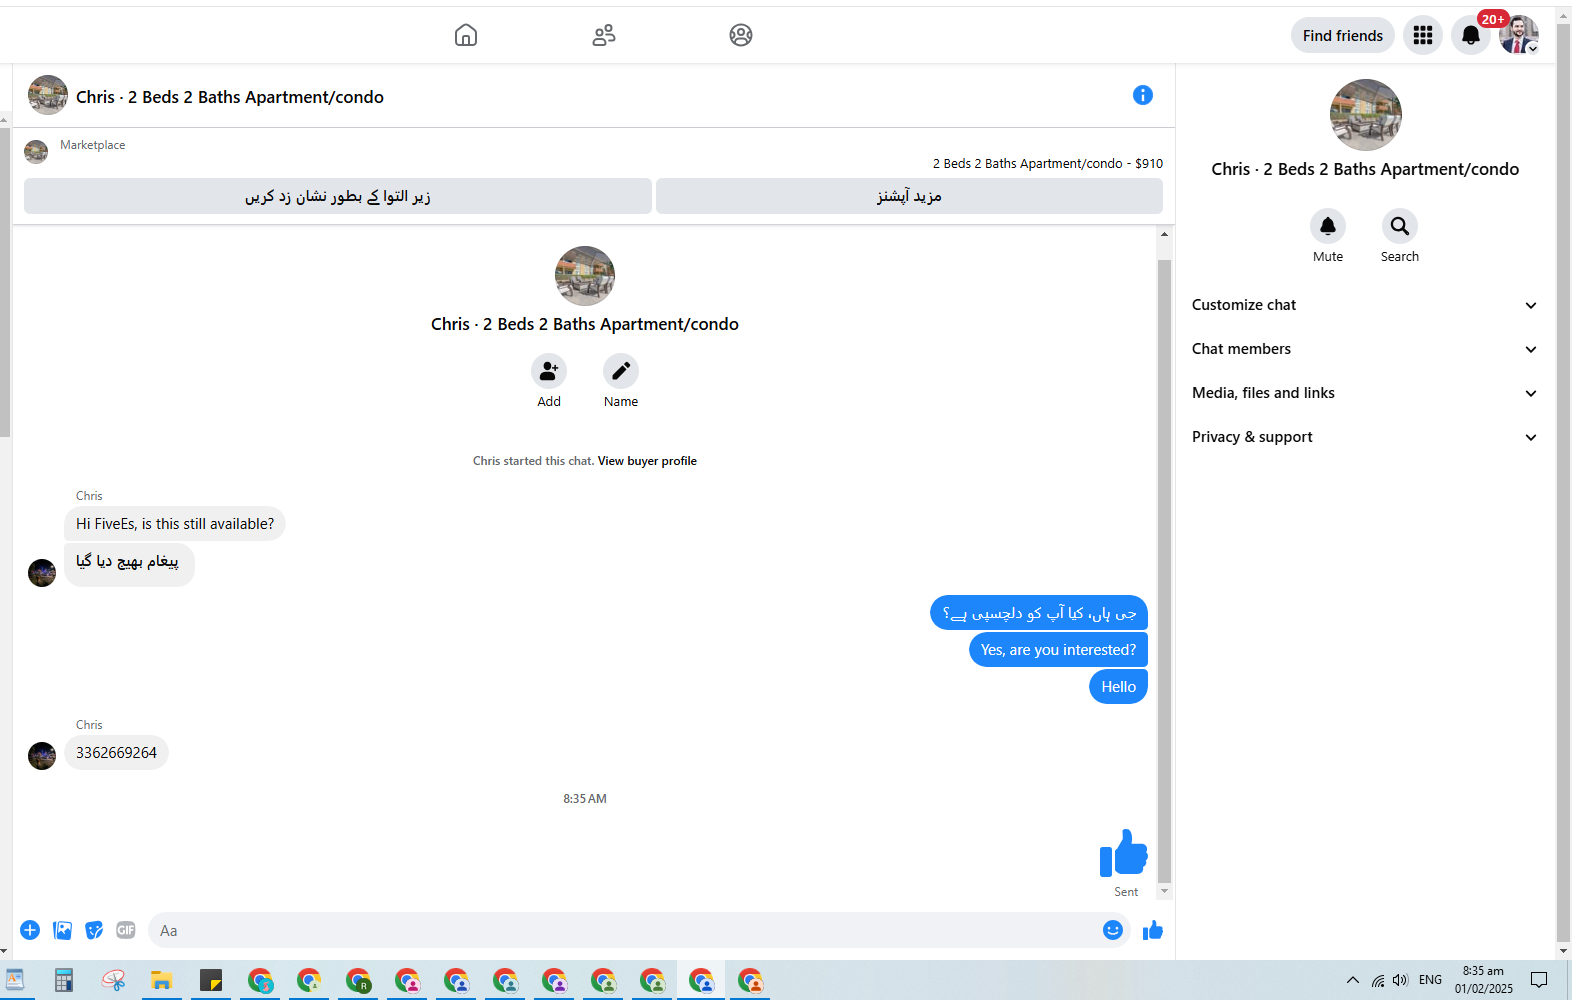This screenshot has width=1572, height=1000.
Task: Click the 3362669264 message bubble
Action: 116,753
